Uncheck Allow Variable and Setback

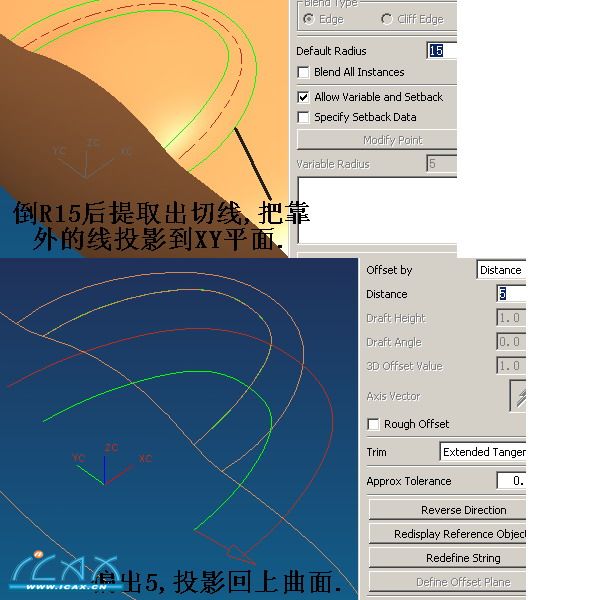pyautogui.click(x=303, y=97)
